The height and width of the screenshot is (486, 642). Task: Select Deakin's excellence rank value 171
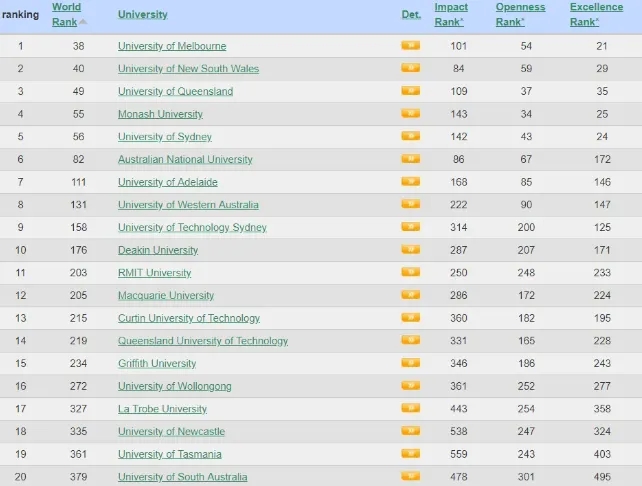click(602, 250)
